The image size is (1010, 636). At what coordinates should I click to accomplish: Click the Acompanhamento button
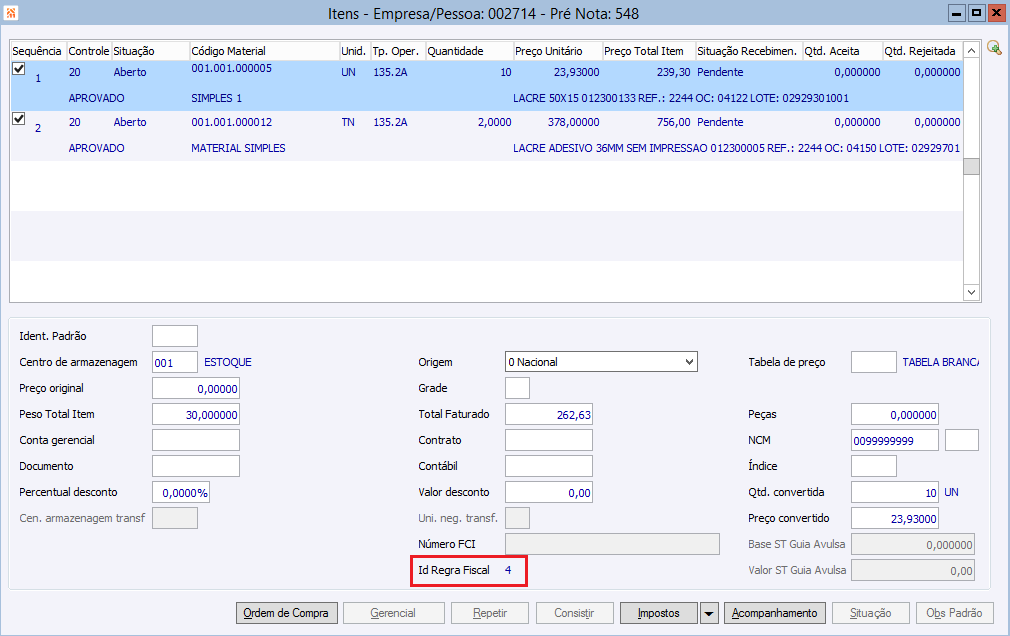coord(775,613)
